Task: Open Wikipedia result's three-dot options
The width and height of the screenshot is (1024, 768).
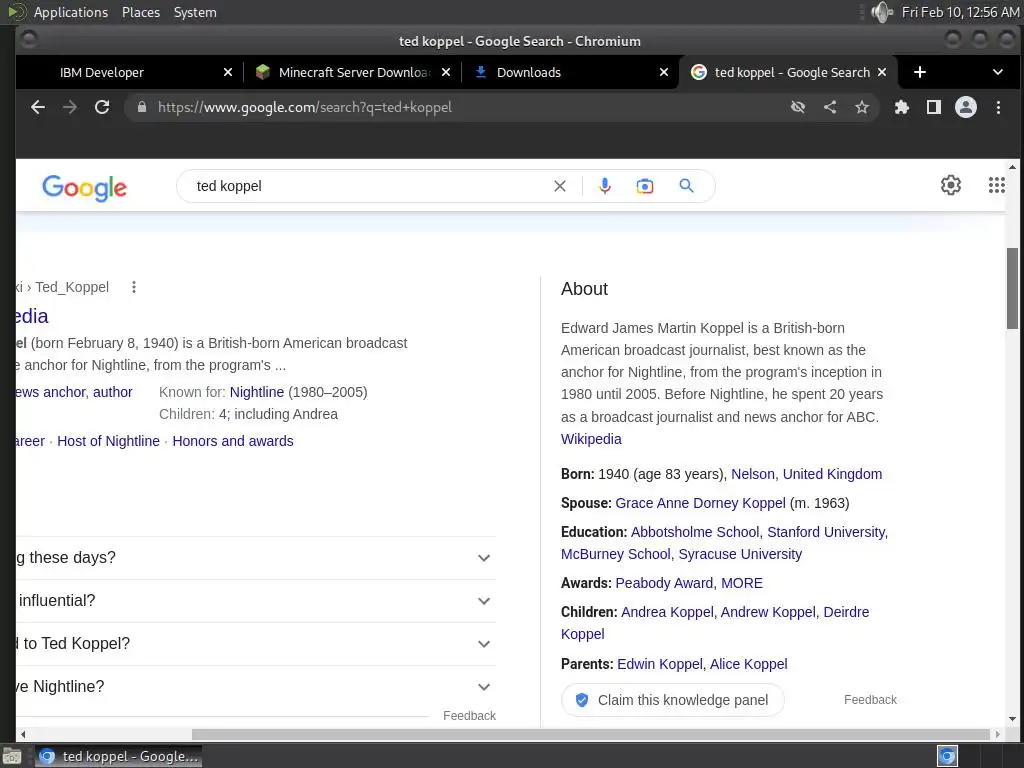Action: click(x=134, y=287)
